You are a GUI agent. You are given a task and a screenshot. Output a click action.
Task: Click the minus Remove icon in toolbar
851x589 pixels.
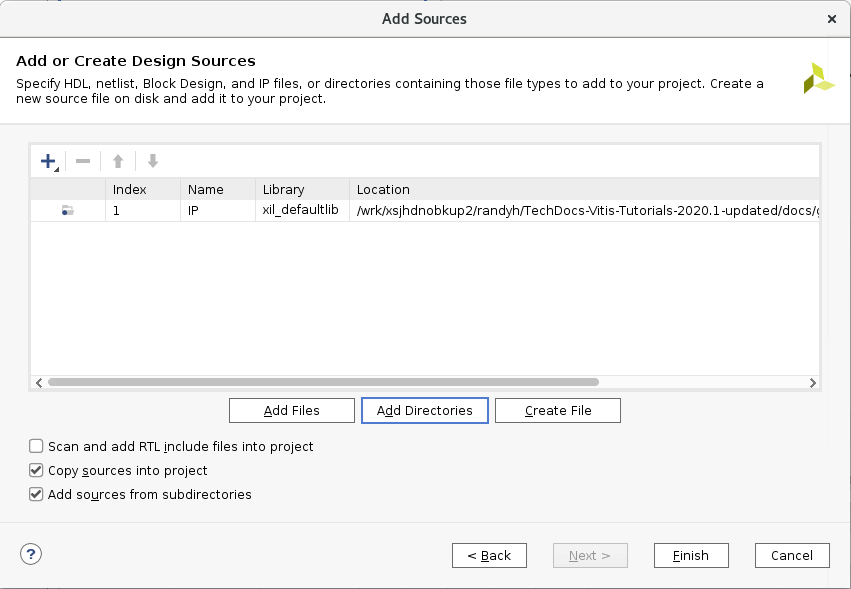point(83,161)
